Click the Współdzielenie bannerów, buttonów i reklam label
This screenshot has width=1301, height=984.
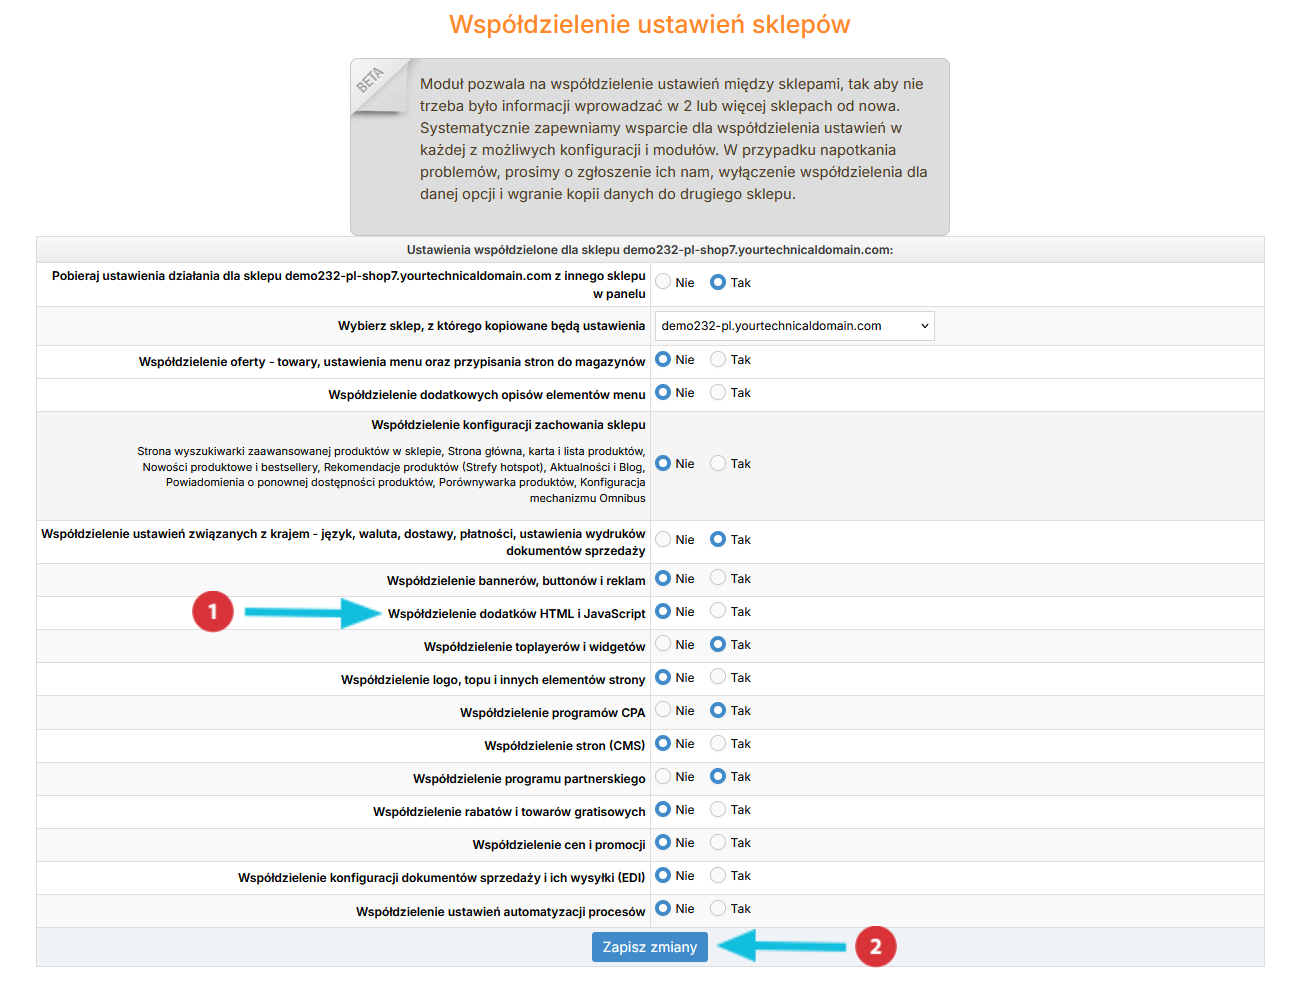516,581
